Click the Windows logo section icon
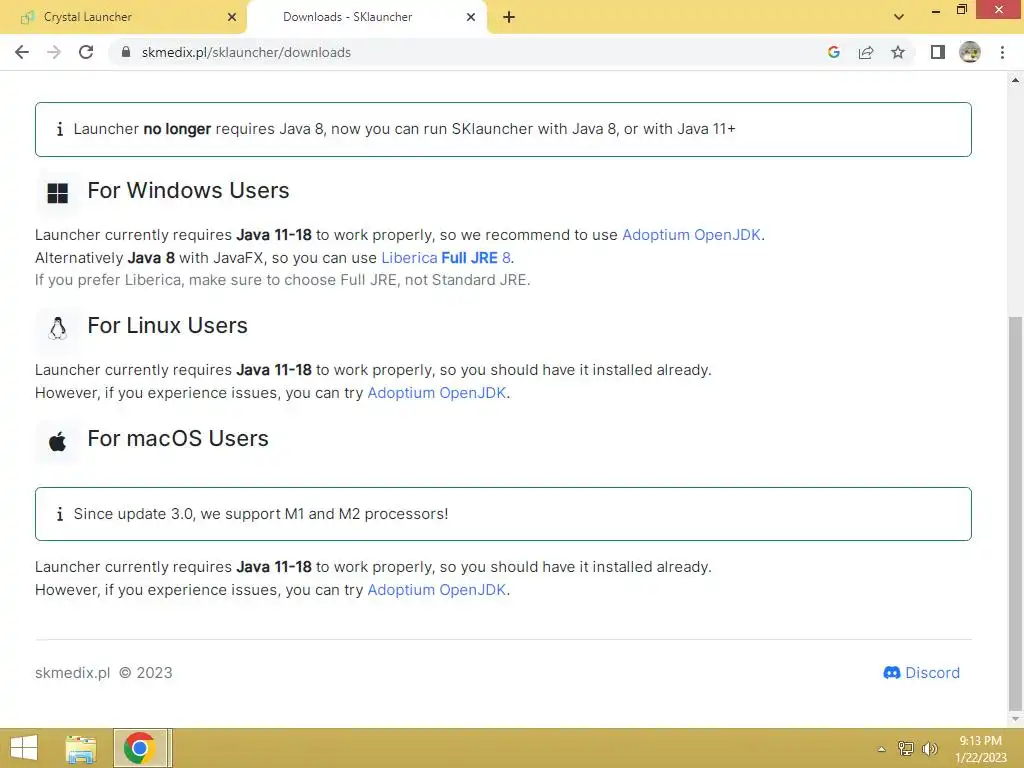Screen dimensions: 1024x768 click(57, 193)
